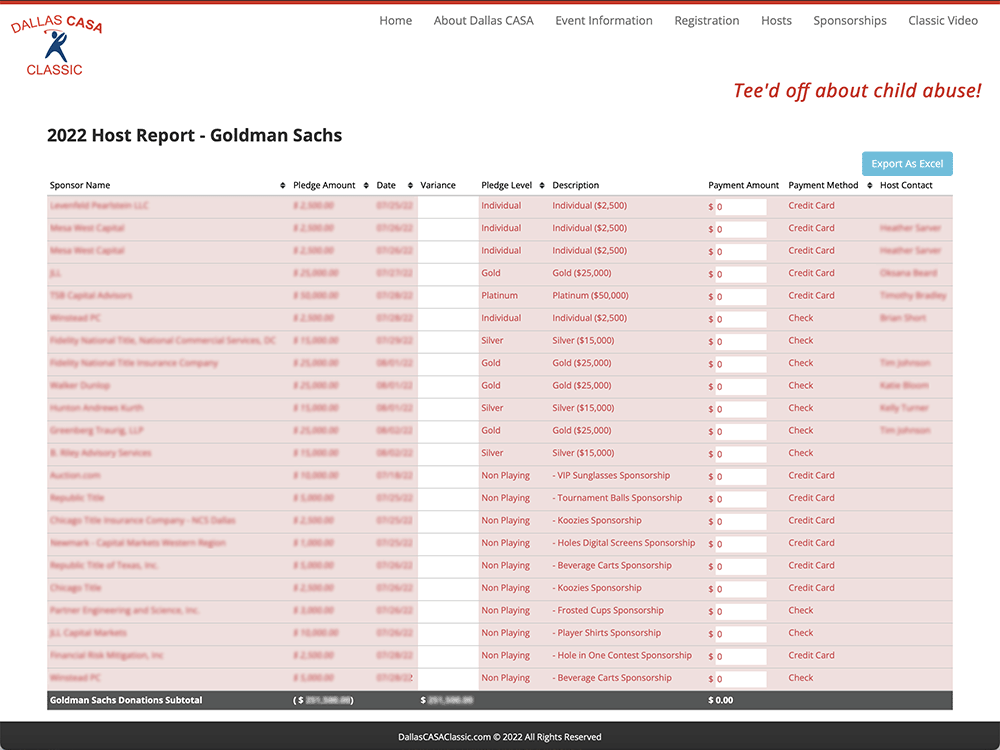This screenshot has width=1000, height=750.
Task: Navigate to Registration
Action: [x=707, y=20]
